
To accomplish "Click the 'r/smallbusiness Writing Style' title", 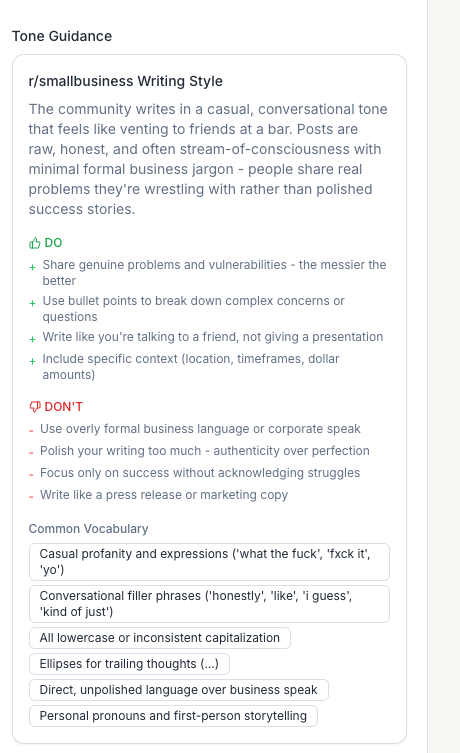I will click(x=126, y=81).
